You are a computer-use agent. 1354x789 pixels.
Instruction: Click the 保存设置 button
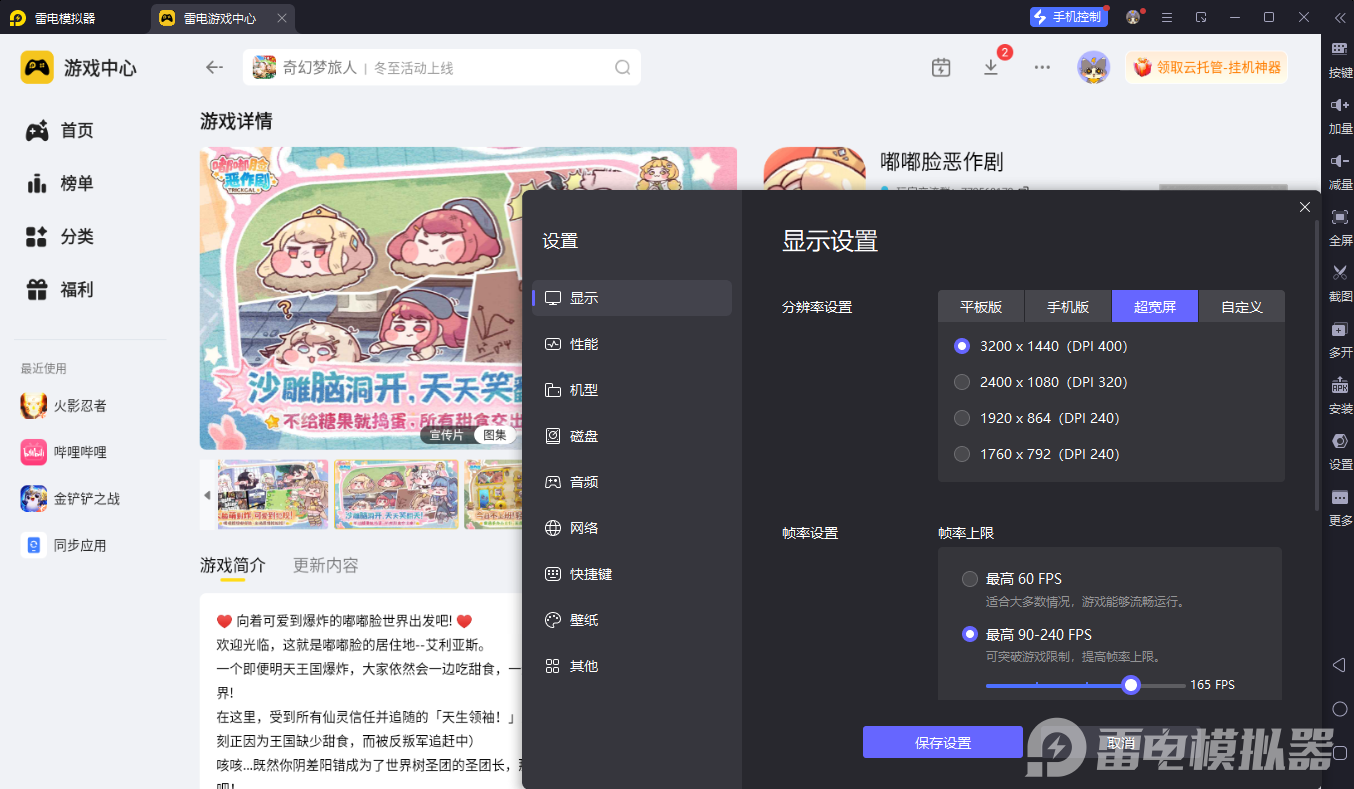point(943,742)
